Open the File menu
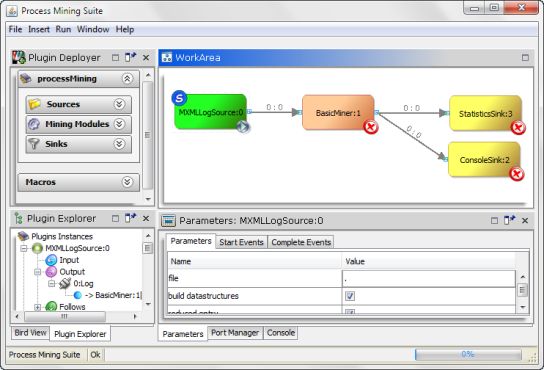 (x=15, y=30)
